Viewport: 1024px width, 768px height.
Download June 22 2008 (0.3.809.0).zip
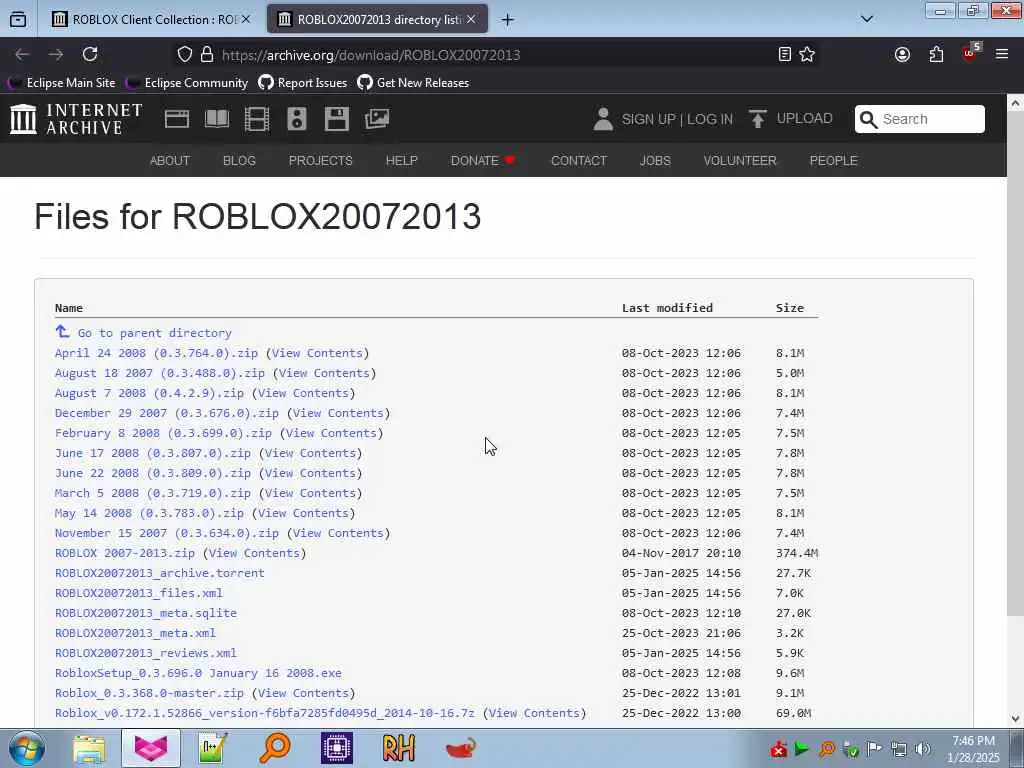pos(153,473)
